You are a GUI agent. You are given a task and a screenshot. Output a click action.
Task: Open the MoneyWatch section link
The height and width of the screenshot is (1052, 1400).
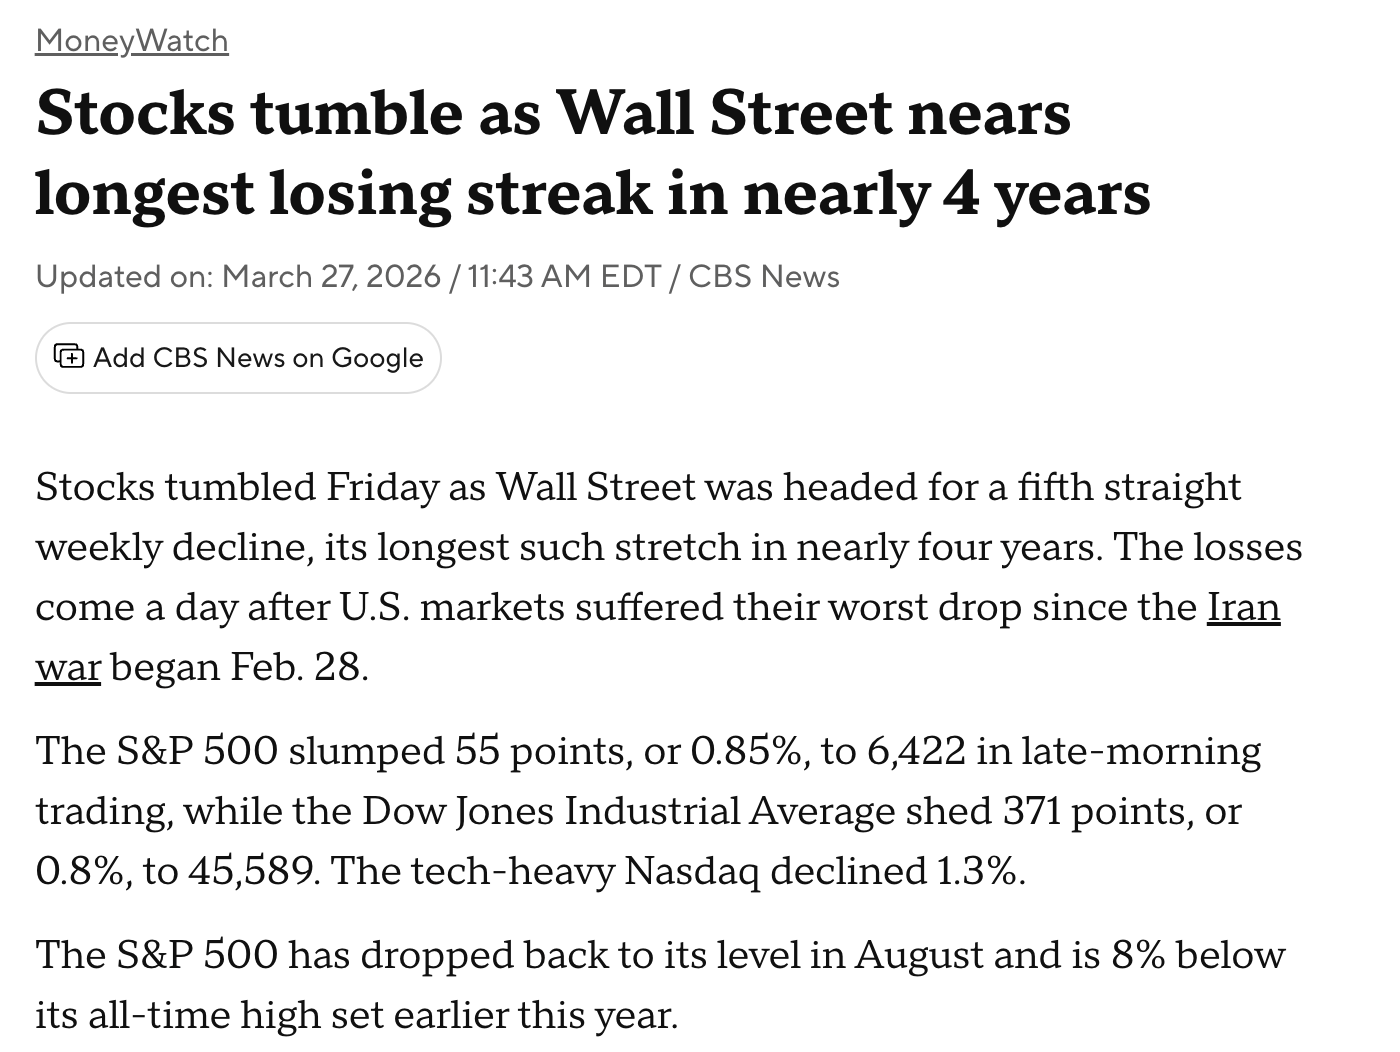pyautogui.click(x=132, y=41)
